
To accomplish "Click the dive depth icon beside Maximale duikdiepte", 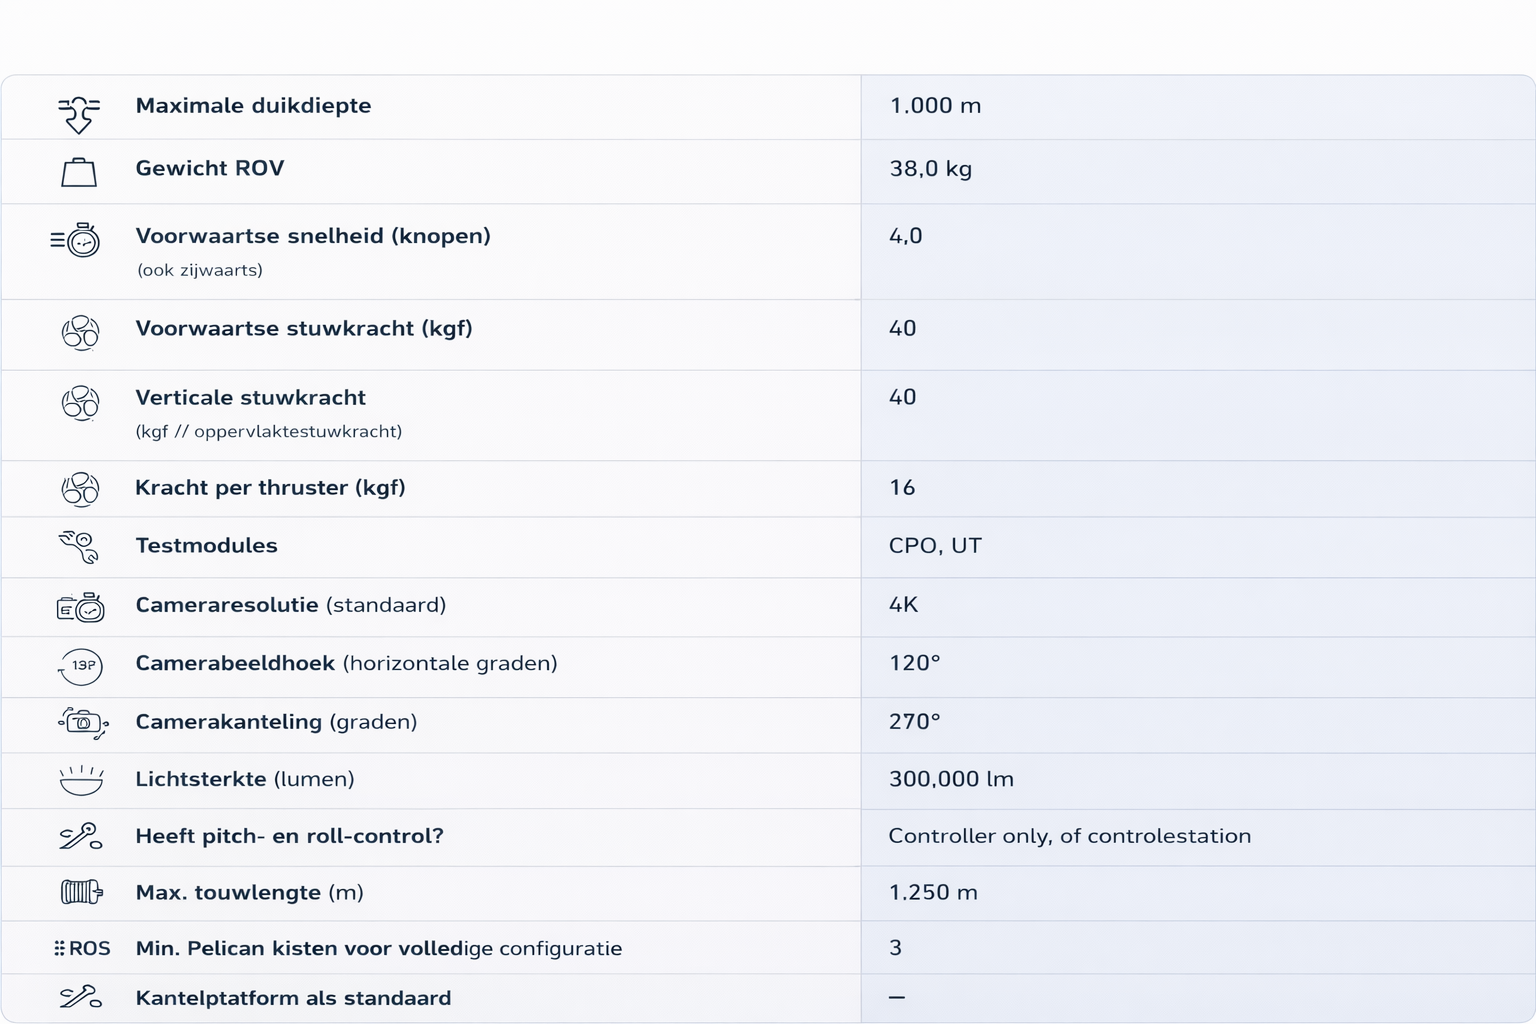I will click(79, 114).
